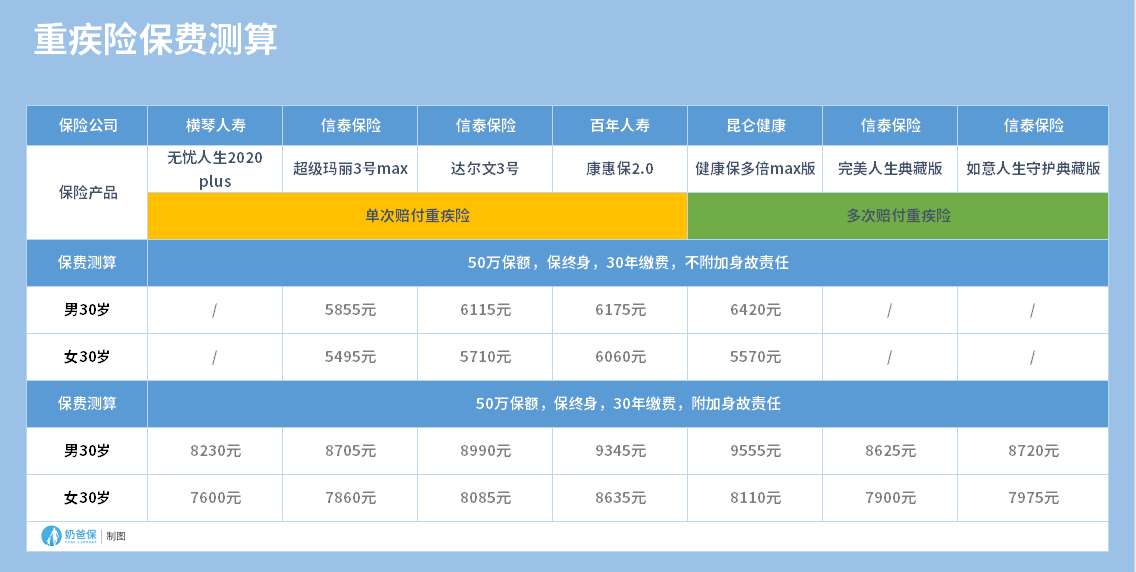Screen dimensions: 1136x572
Task: Click slash cell under 横琴人寿 in 5855元 row
Action: [215, 310]
